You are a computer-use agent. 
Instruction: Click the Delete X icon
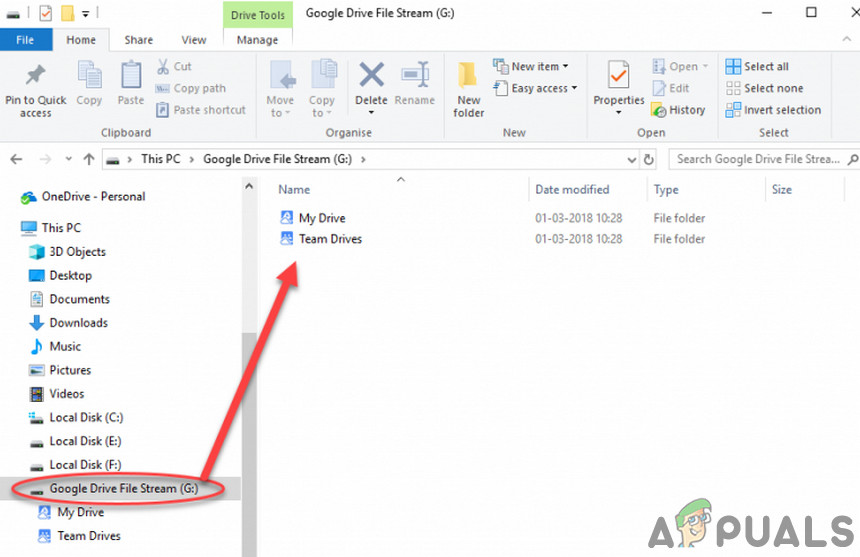pos(371,75)
